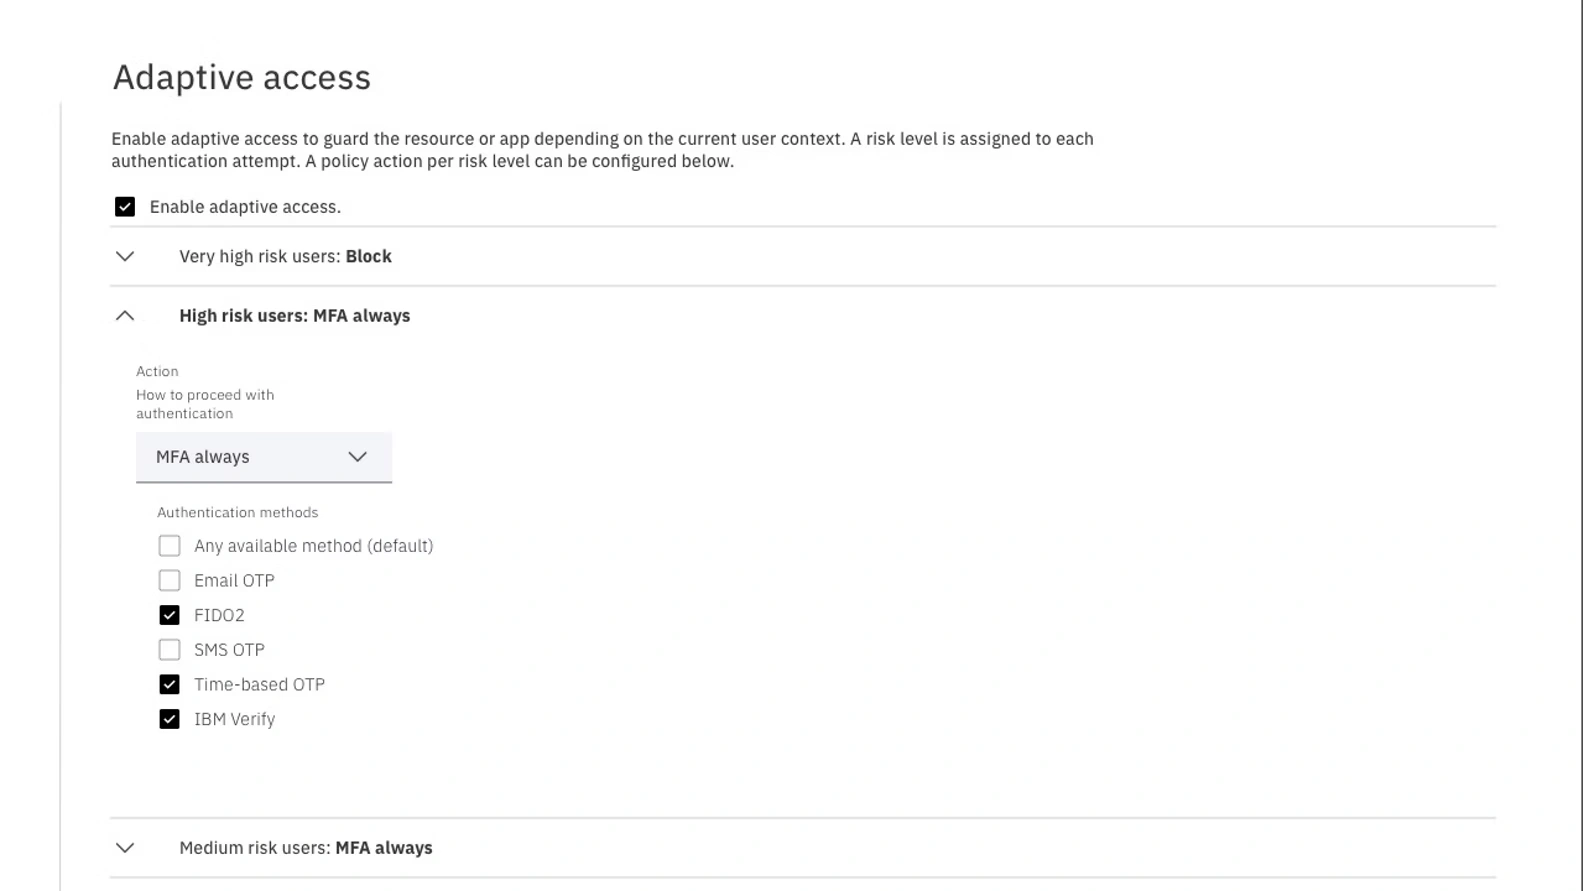Viewport: 1584px width, 891px height.
Task: Select the High risk users: MFA always heading
Action: click(294, 315)
